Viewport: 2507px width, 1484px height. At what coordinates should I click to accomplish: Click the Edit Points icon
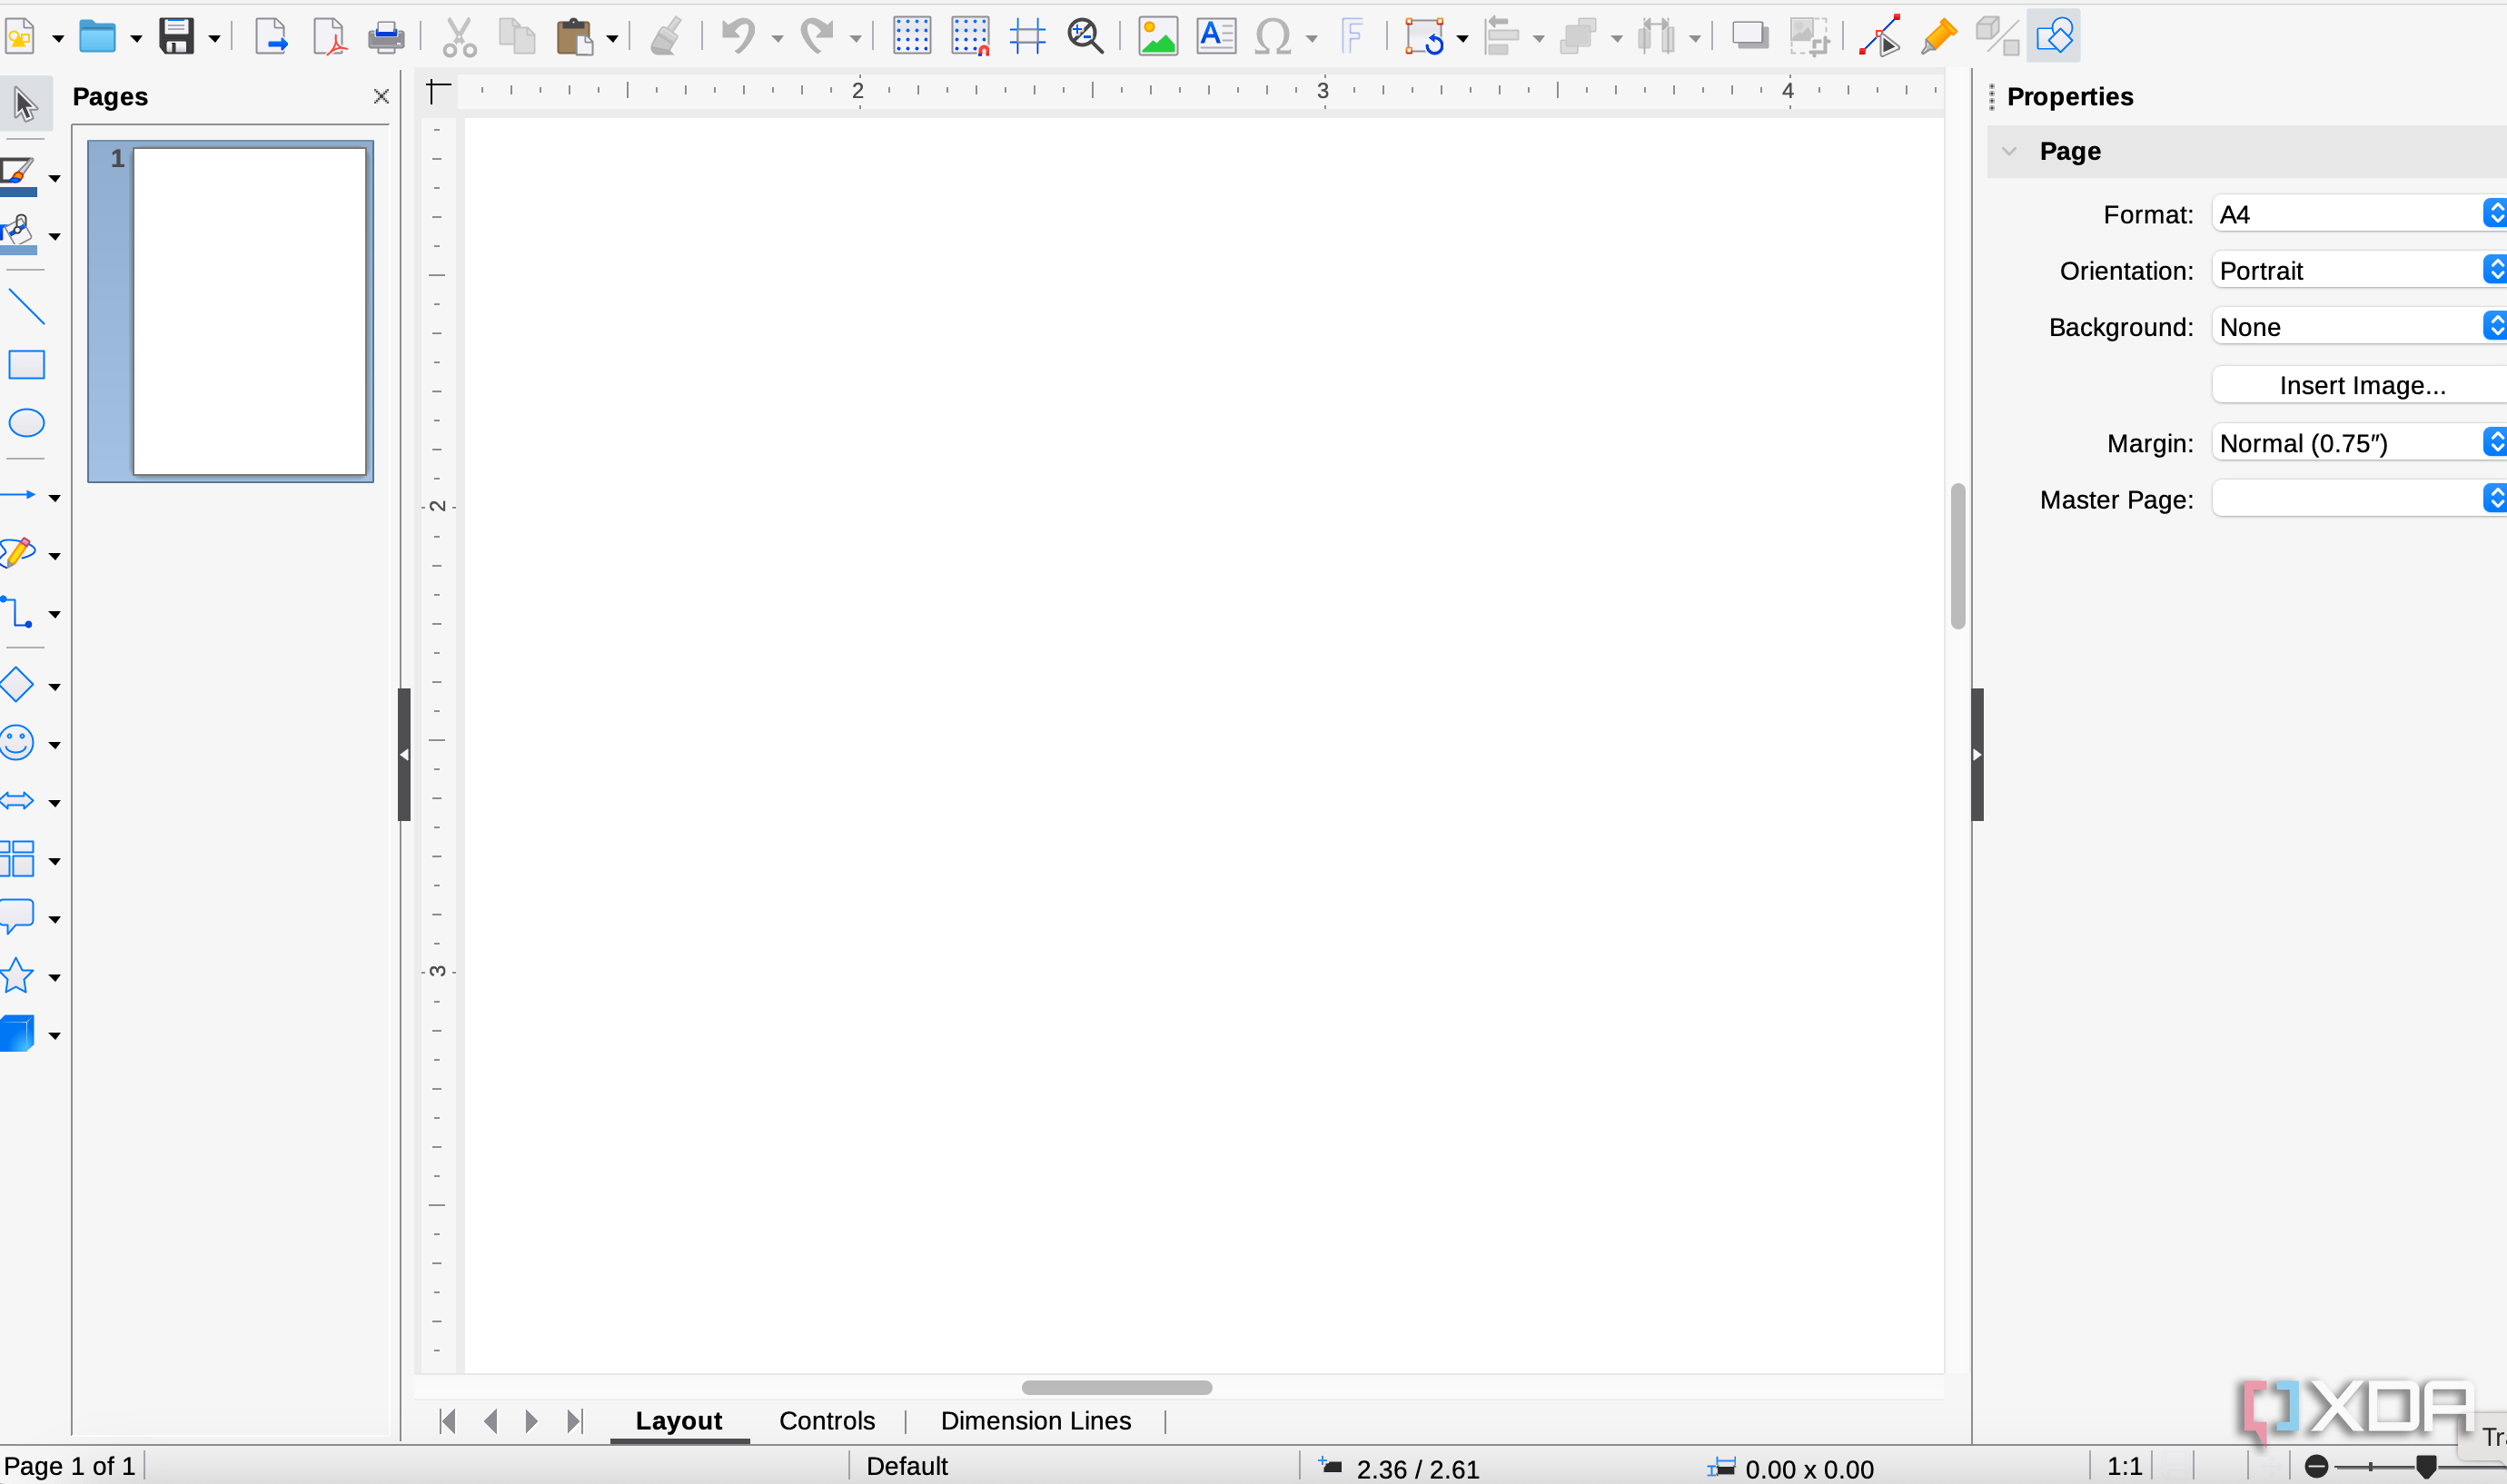(1880, 37)
